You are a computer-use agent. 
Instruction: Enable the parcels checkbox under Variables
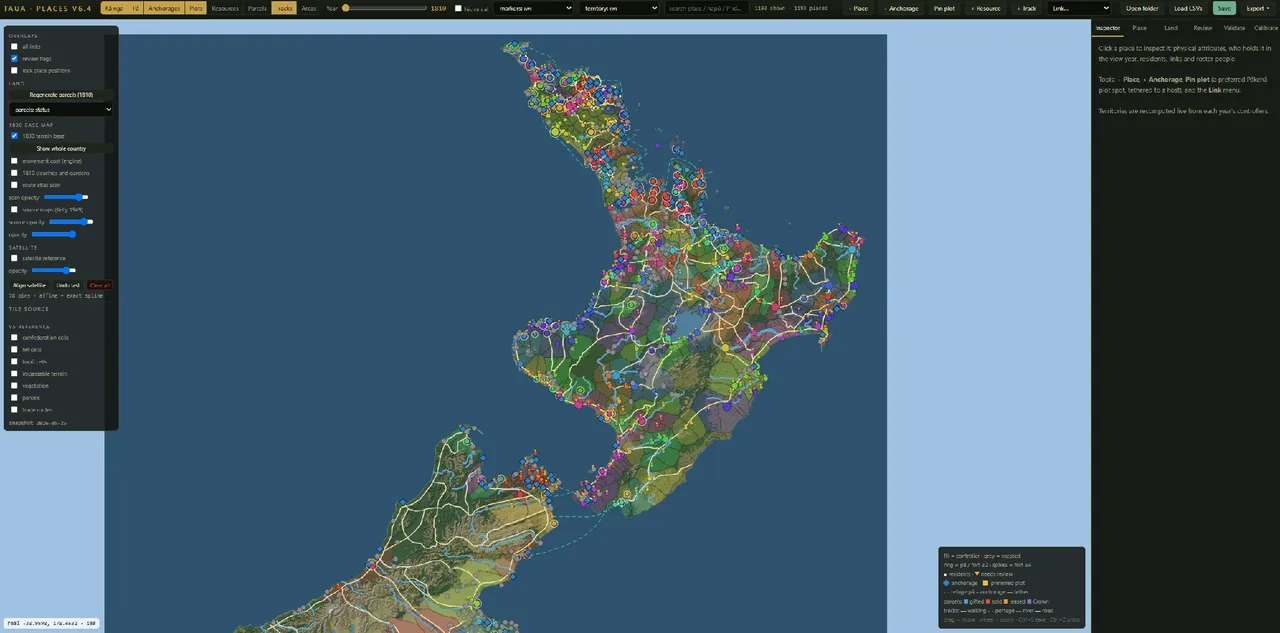coord(14,397)
